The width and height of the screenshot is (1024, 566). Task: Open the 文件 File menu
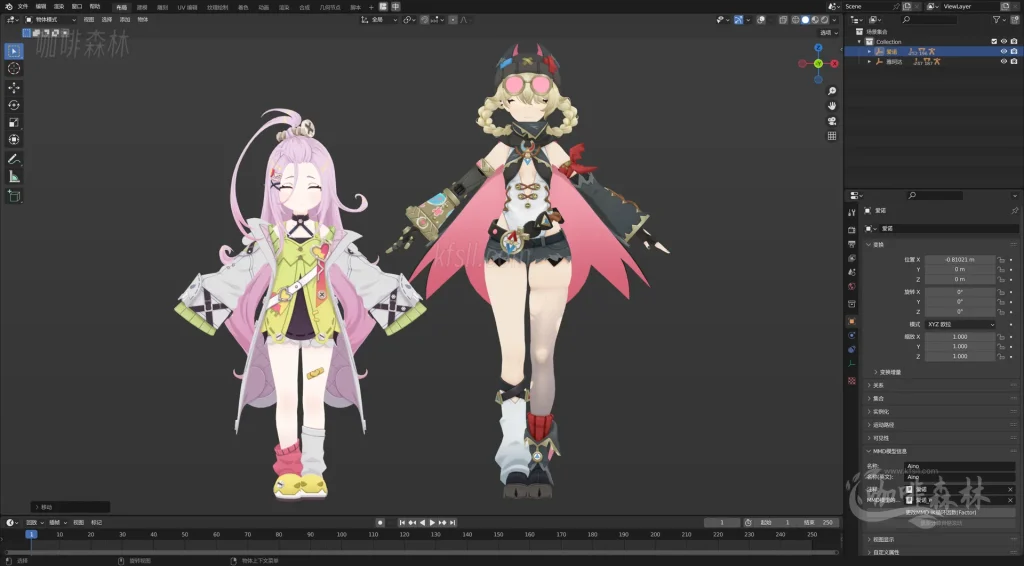23,7
